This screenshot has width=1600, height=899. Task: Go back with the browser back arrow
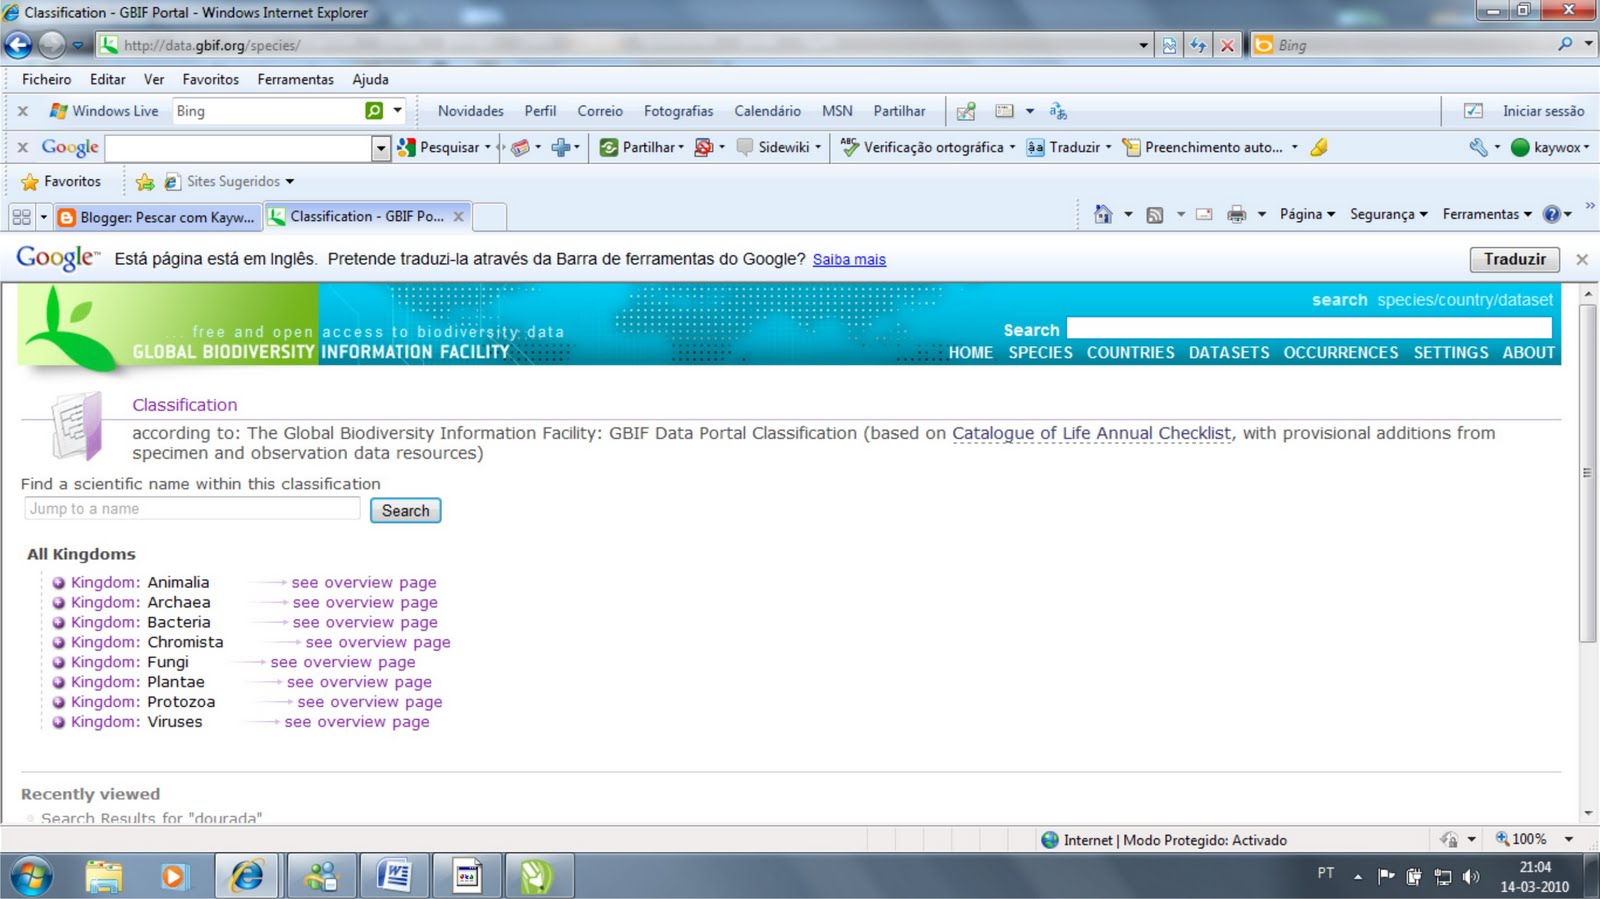click(x=18, y=45)
